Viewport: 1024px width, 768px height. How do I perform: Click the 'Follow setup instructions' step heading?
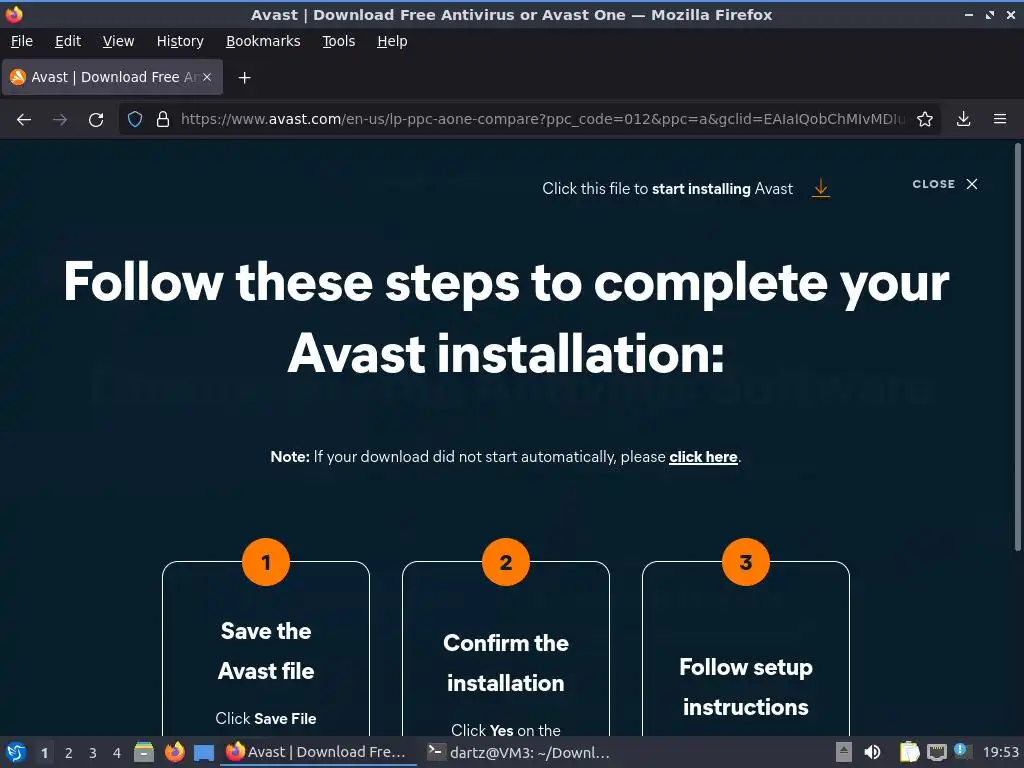tap(746, 687)
